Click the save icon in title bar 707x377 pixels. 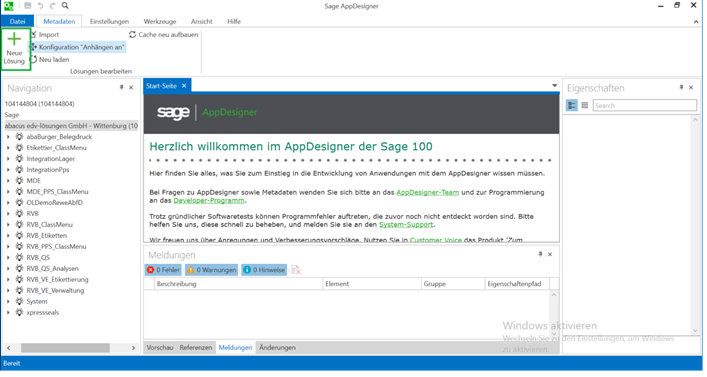pos(28,6)
